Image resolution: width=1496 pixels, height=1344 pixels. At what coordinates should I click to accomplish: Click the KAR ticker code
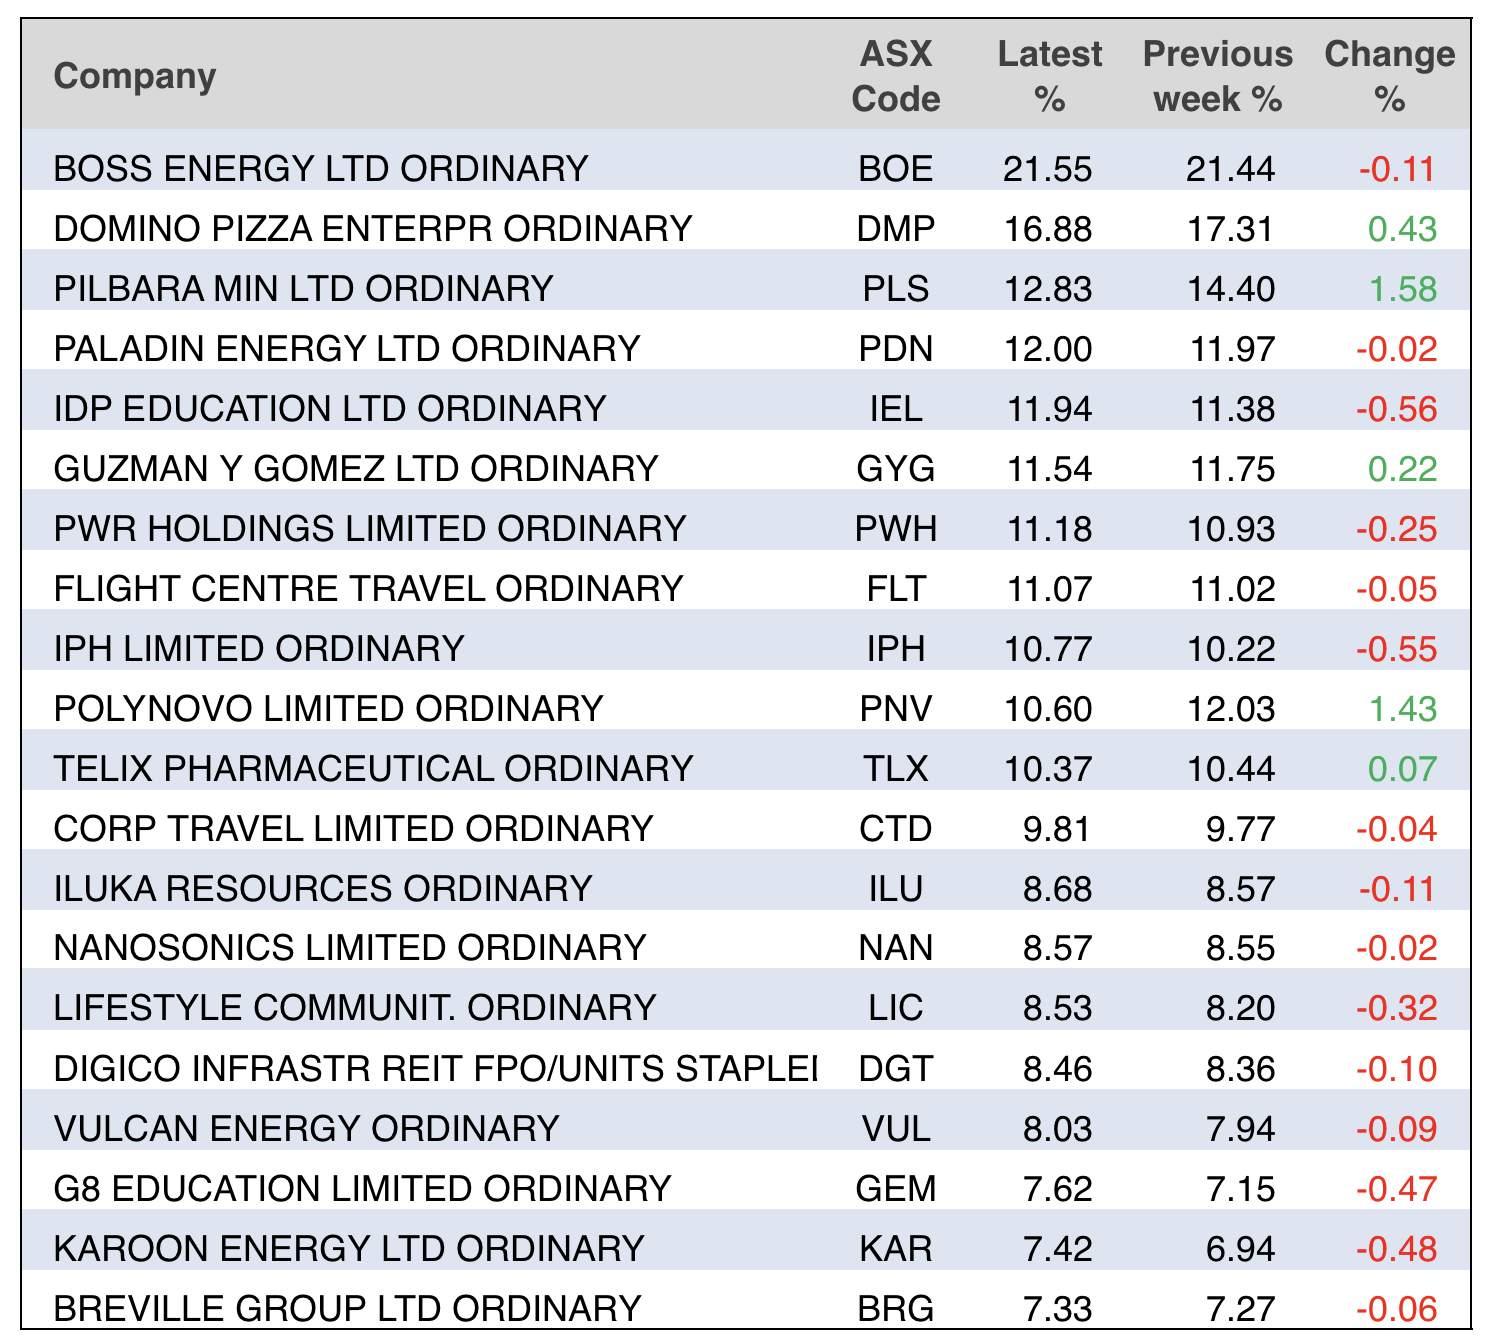(x=895, y=1249)
